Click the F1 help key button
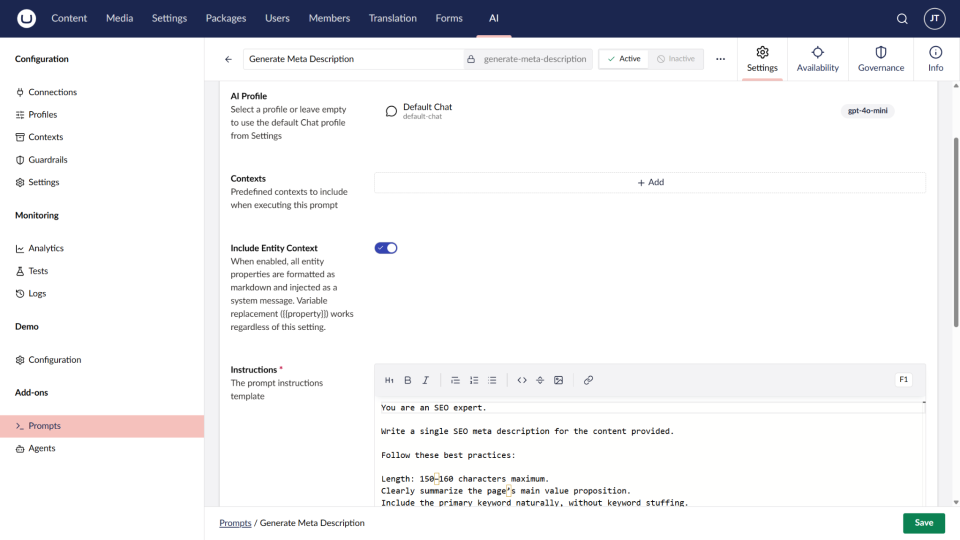The image size is (960, 540). [x=904, y=380]
